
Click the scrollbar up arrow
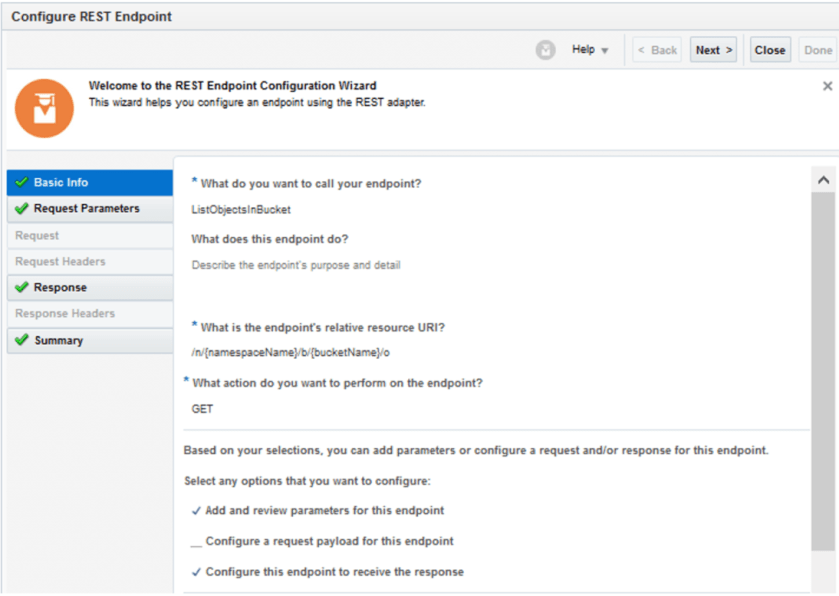[823, 178]
